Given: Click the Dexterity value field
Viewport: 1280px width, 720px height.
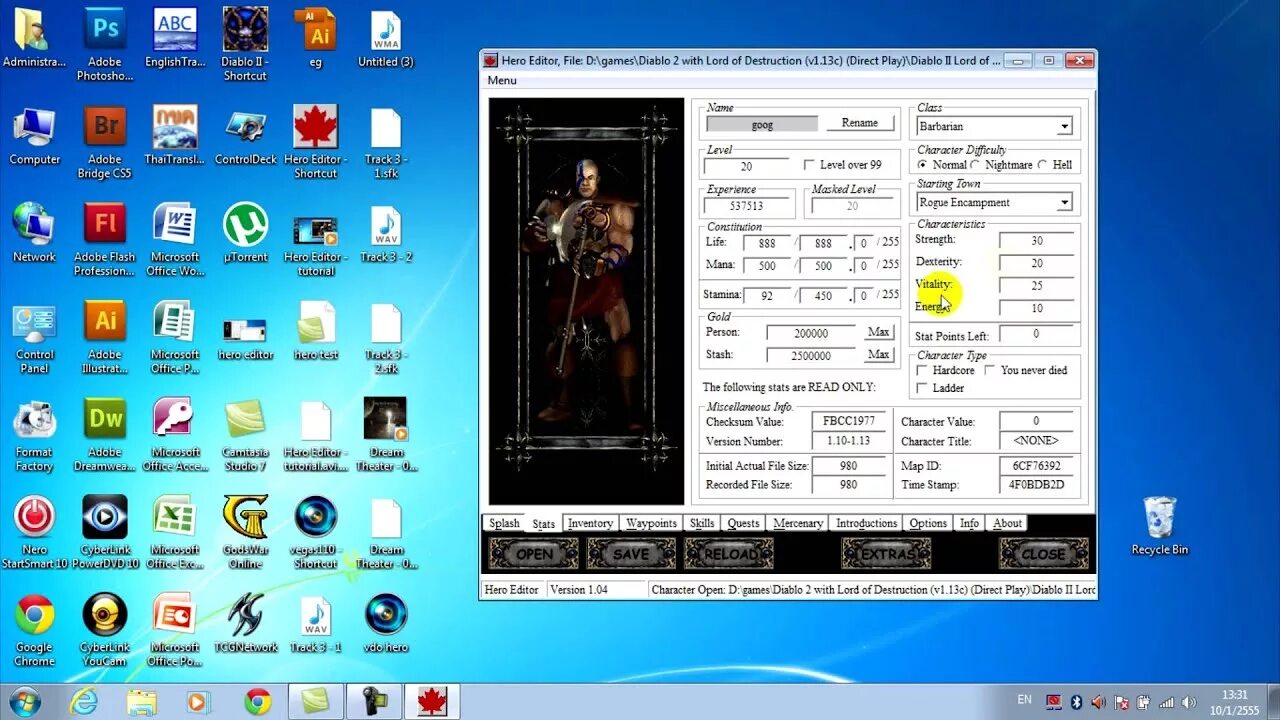Looking at the screenshot, I should click(1036, 263).
